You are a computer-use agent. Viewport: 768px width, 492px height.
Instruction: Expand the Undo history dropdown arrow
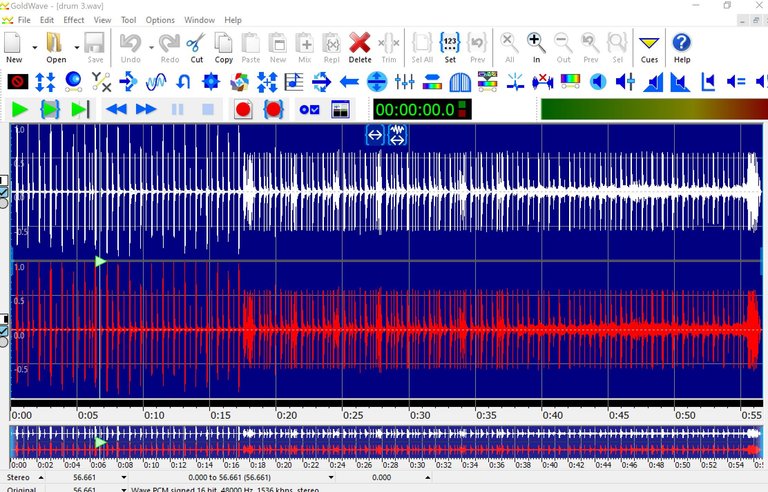pyautogui.click(x=151, y=48)
